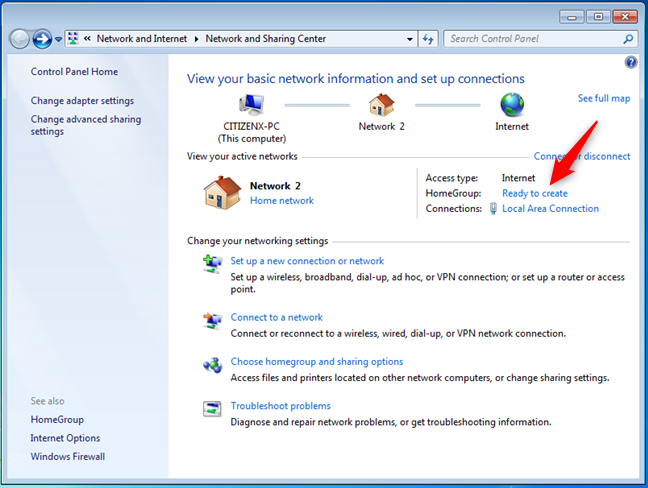Click the 'Access type:' label

coord(452,178)
